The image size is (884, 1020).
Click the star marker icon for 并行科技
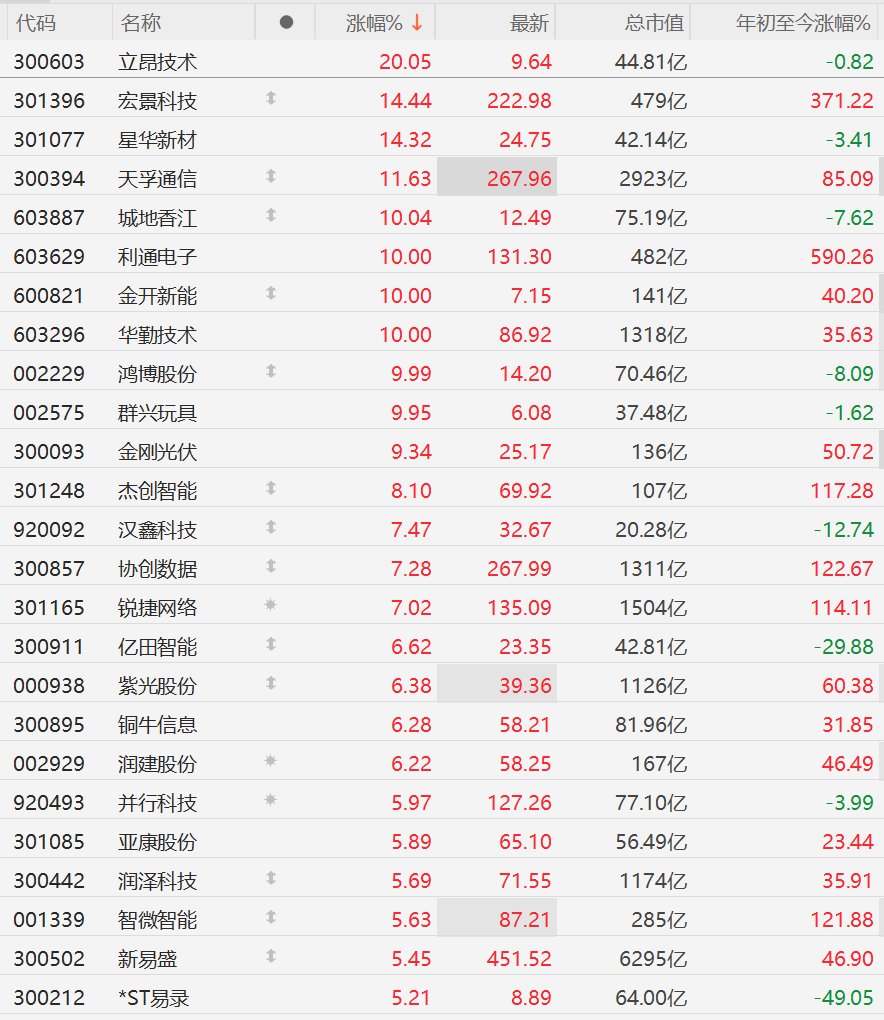pos(271,800)
